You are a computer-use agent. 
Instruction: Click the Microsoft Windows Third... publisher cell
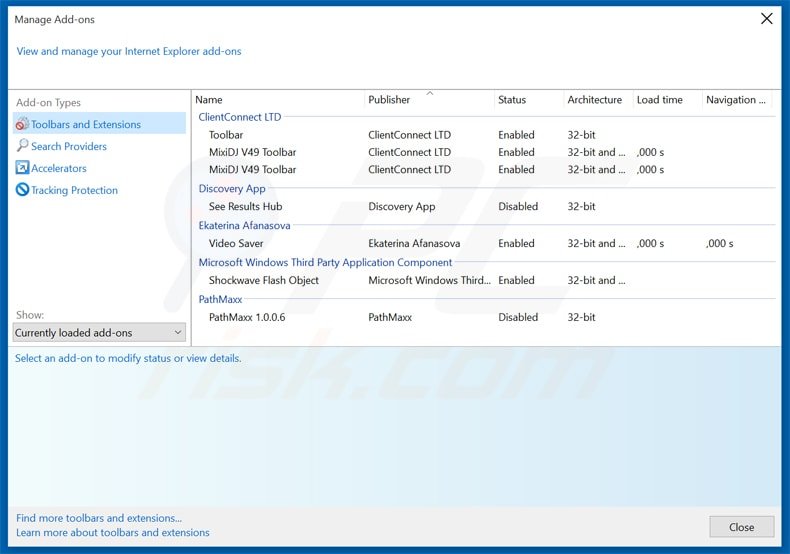[x=429, y=280]
